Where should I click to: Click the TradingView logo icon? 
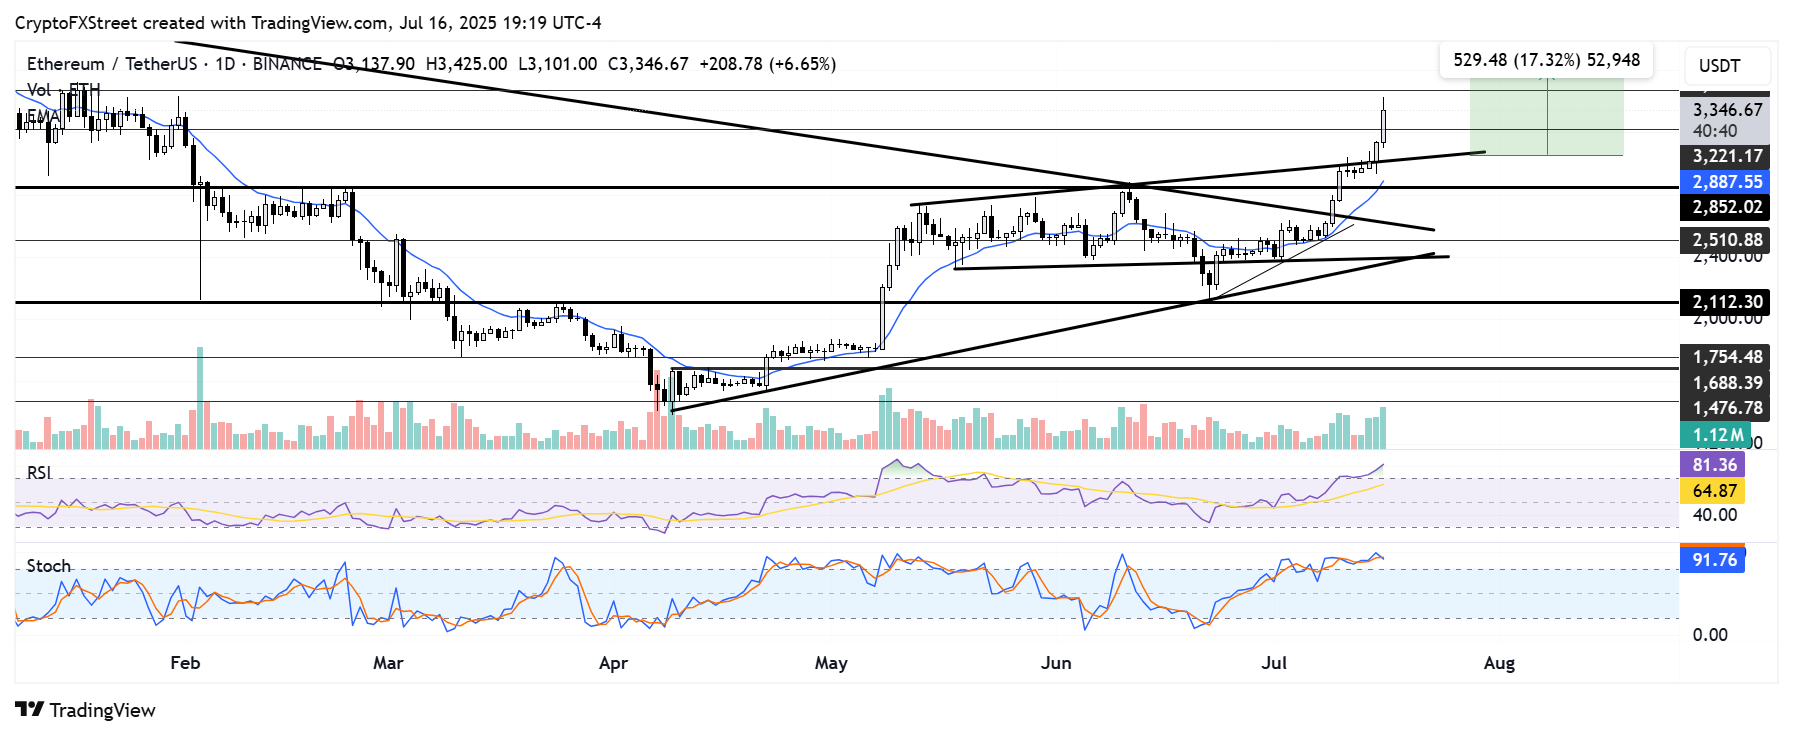click(30, 710)
